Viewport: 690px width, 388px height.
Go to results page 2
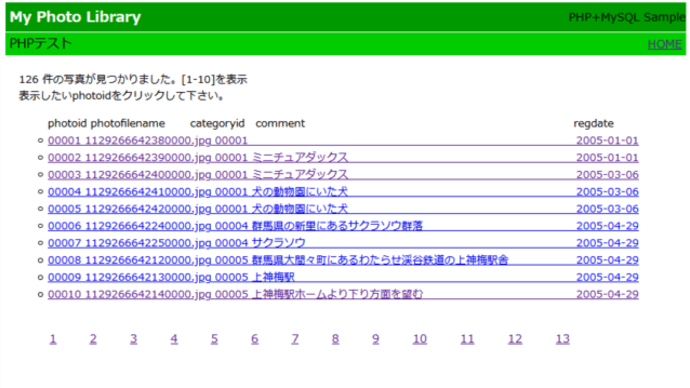coord(93,339)
